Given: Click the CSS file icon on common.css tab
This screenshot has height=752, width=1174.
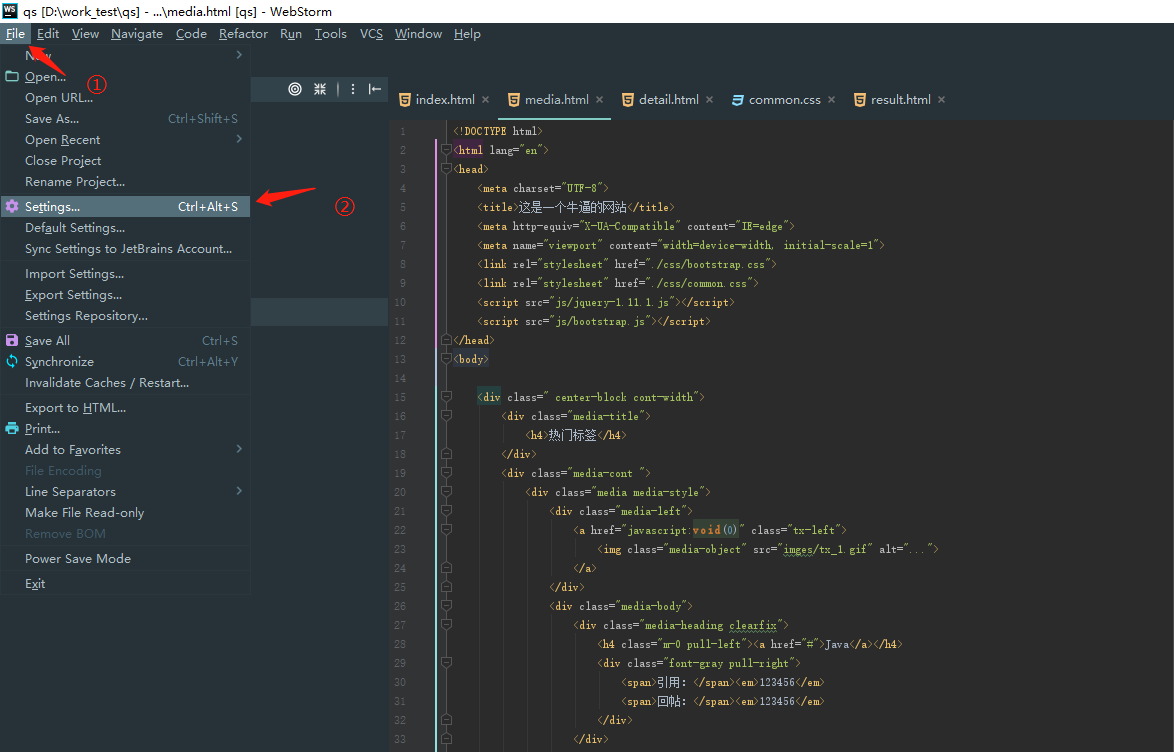Looking at the screenshot, I should coord(737,100).
